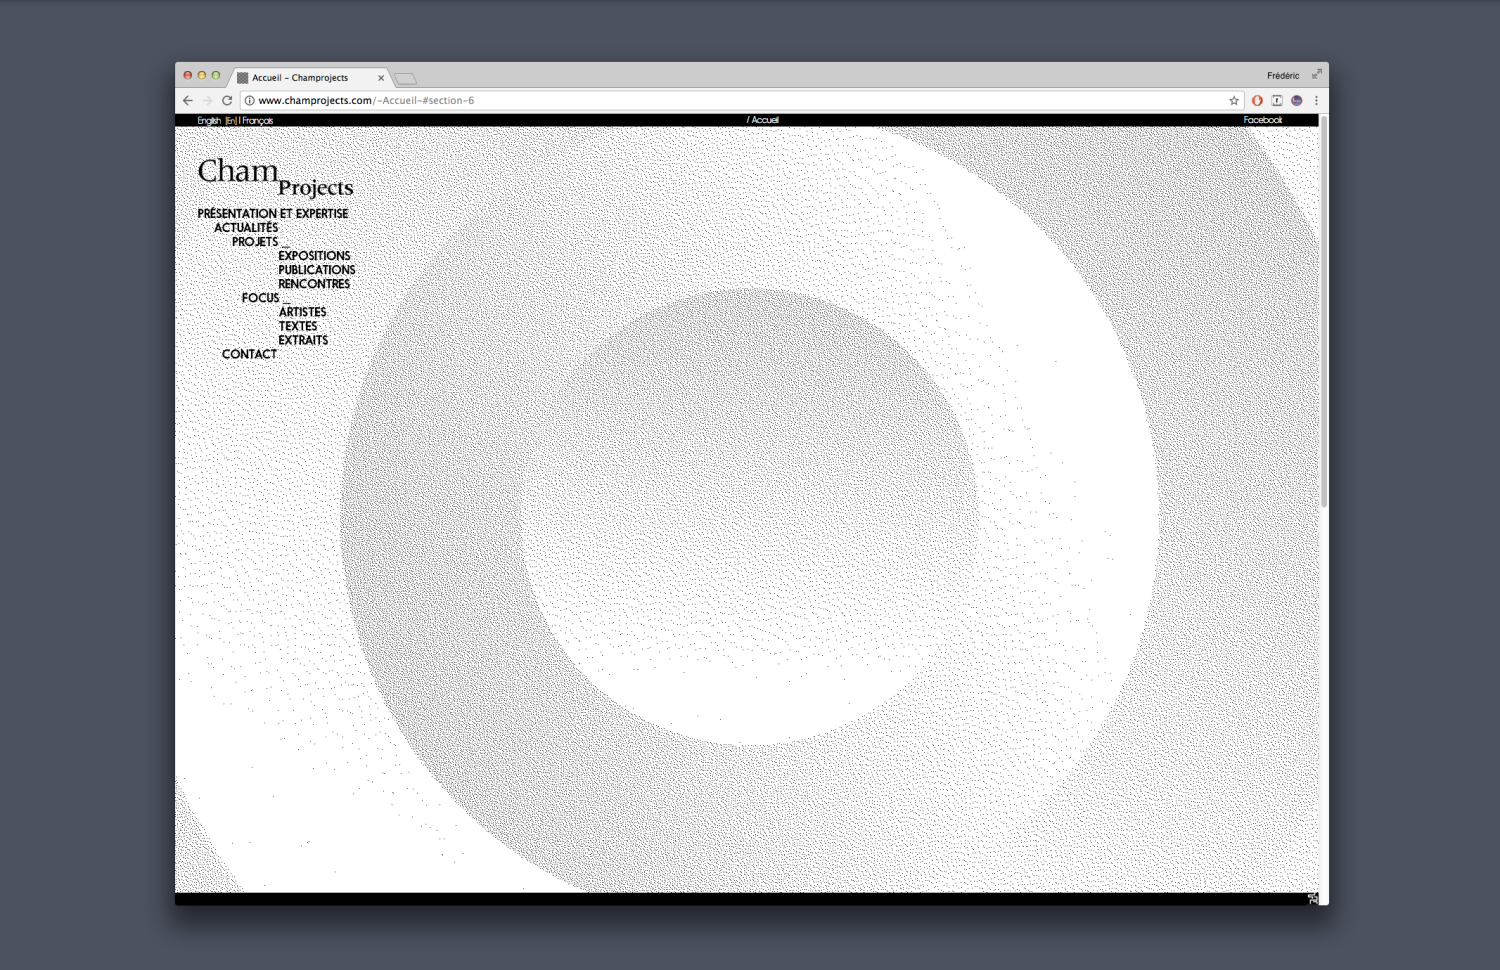Click the browser back arrow
Image resolution: width=1500 pixels, height=970 pixels.
[187, 100]
